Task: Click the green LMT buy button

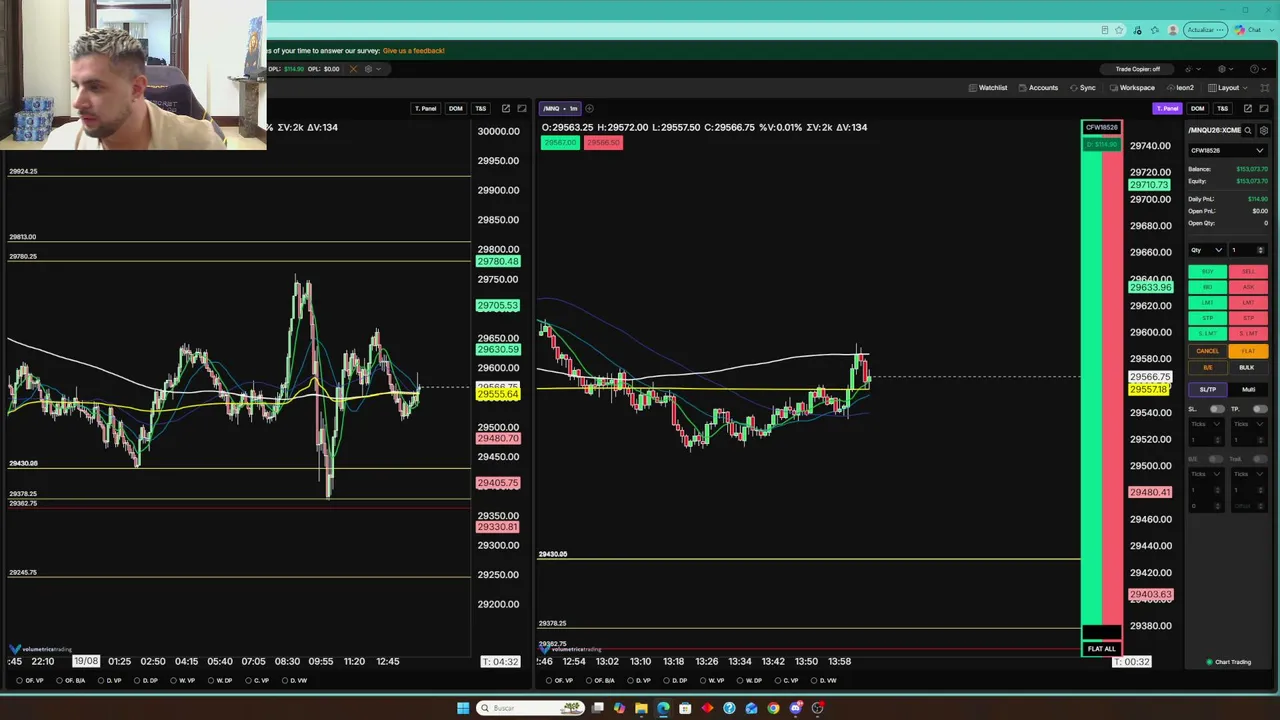Action: [1207, 302]
